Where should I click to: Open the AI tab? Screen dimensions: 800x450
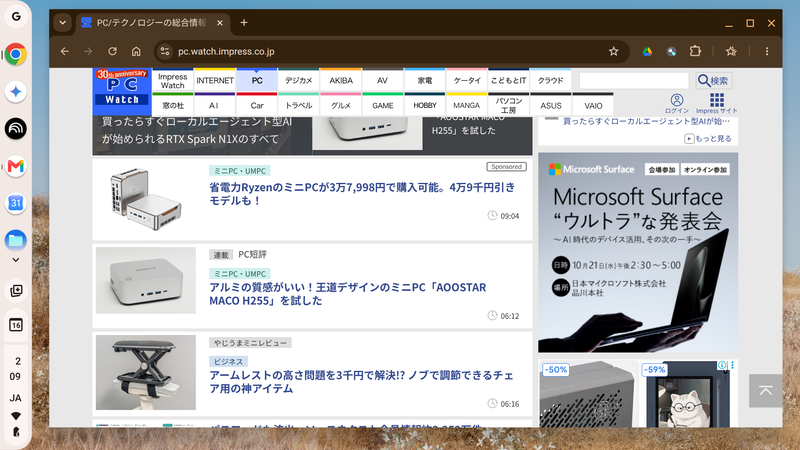(x=215, y=105)
